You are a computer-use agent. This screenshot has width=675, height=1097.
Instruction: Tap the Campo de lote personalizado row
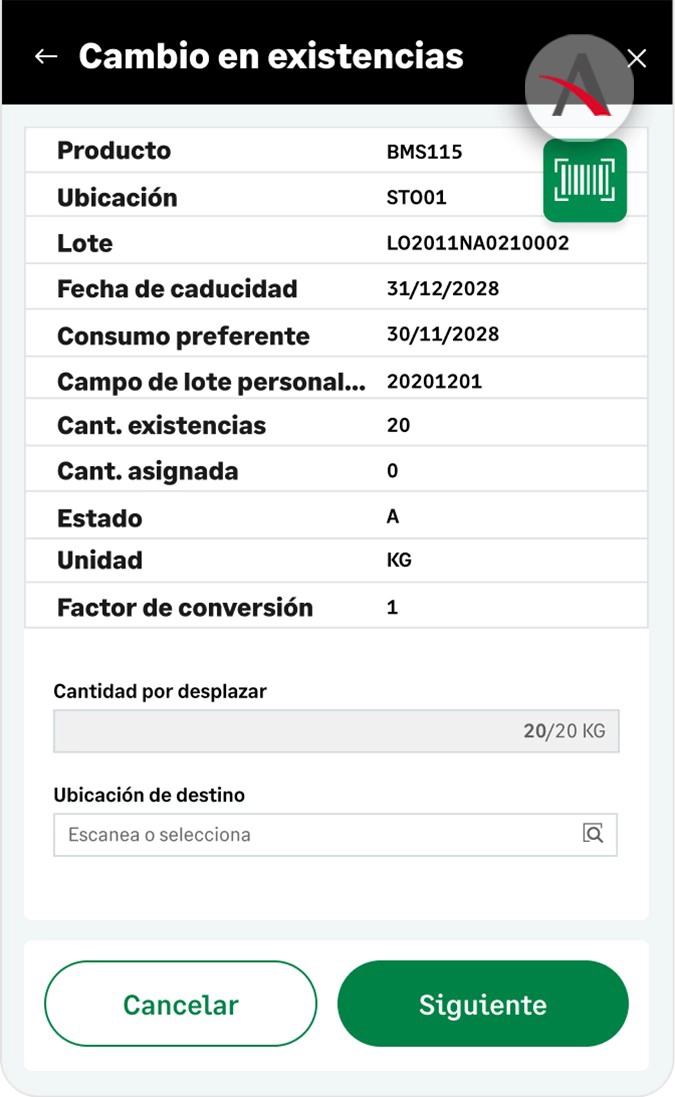336,381
